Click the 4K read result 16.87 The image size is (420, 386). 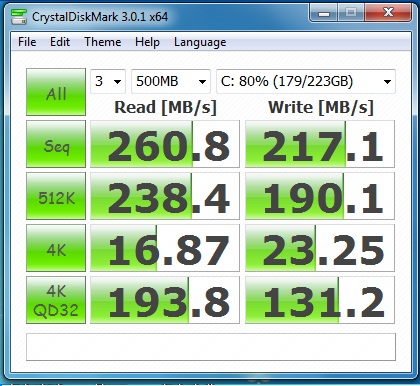coord(165,248)
